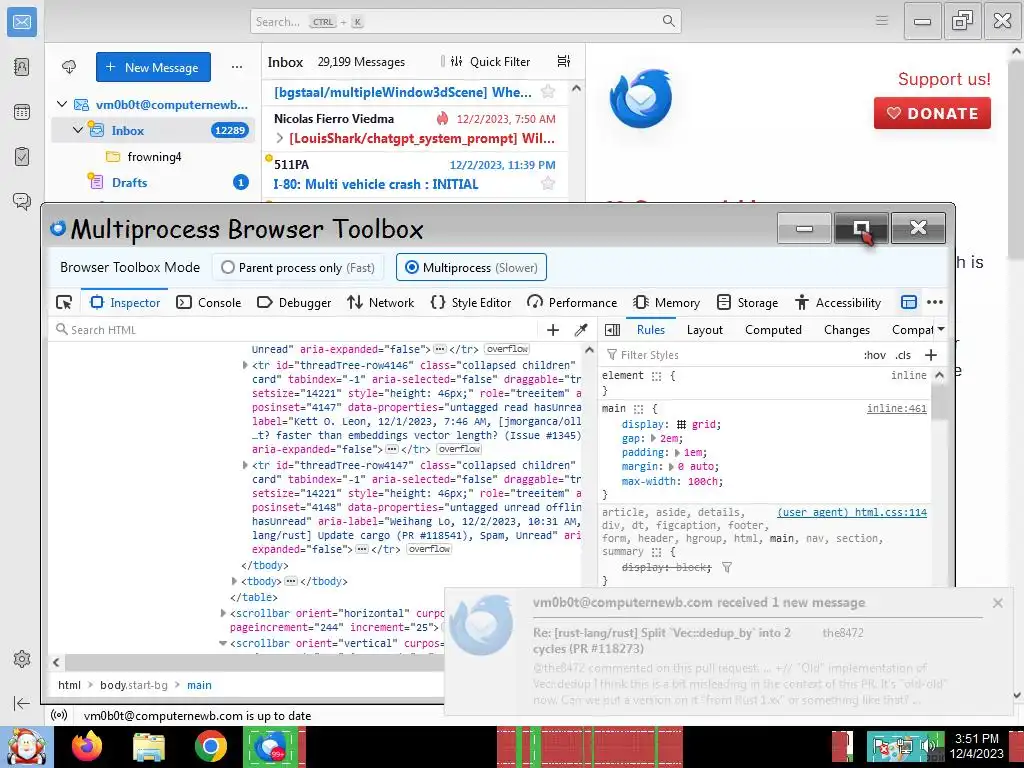Viewport: 1024px width, 768px height.
Task: Open the Mail space icon in Thunderbird sidebar
Action: pos(22,22)
